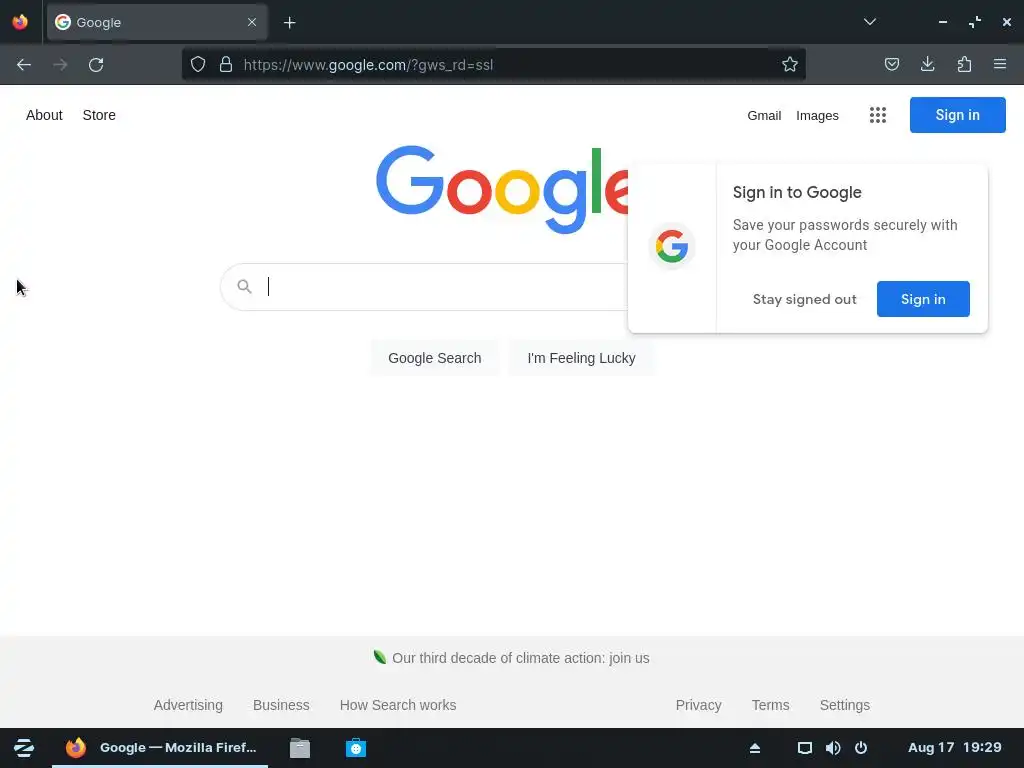Open the Privacy footer link
The height and width of the screenshot is (768, 1024).
[698, 705]
